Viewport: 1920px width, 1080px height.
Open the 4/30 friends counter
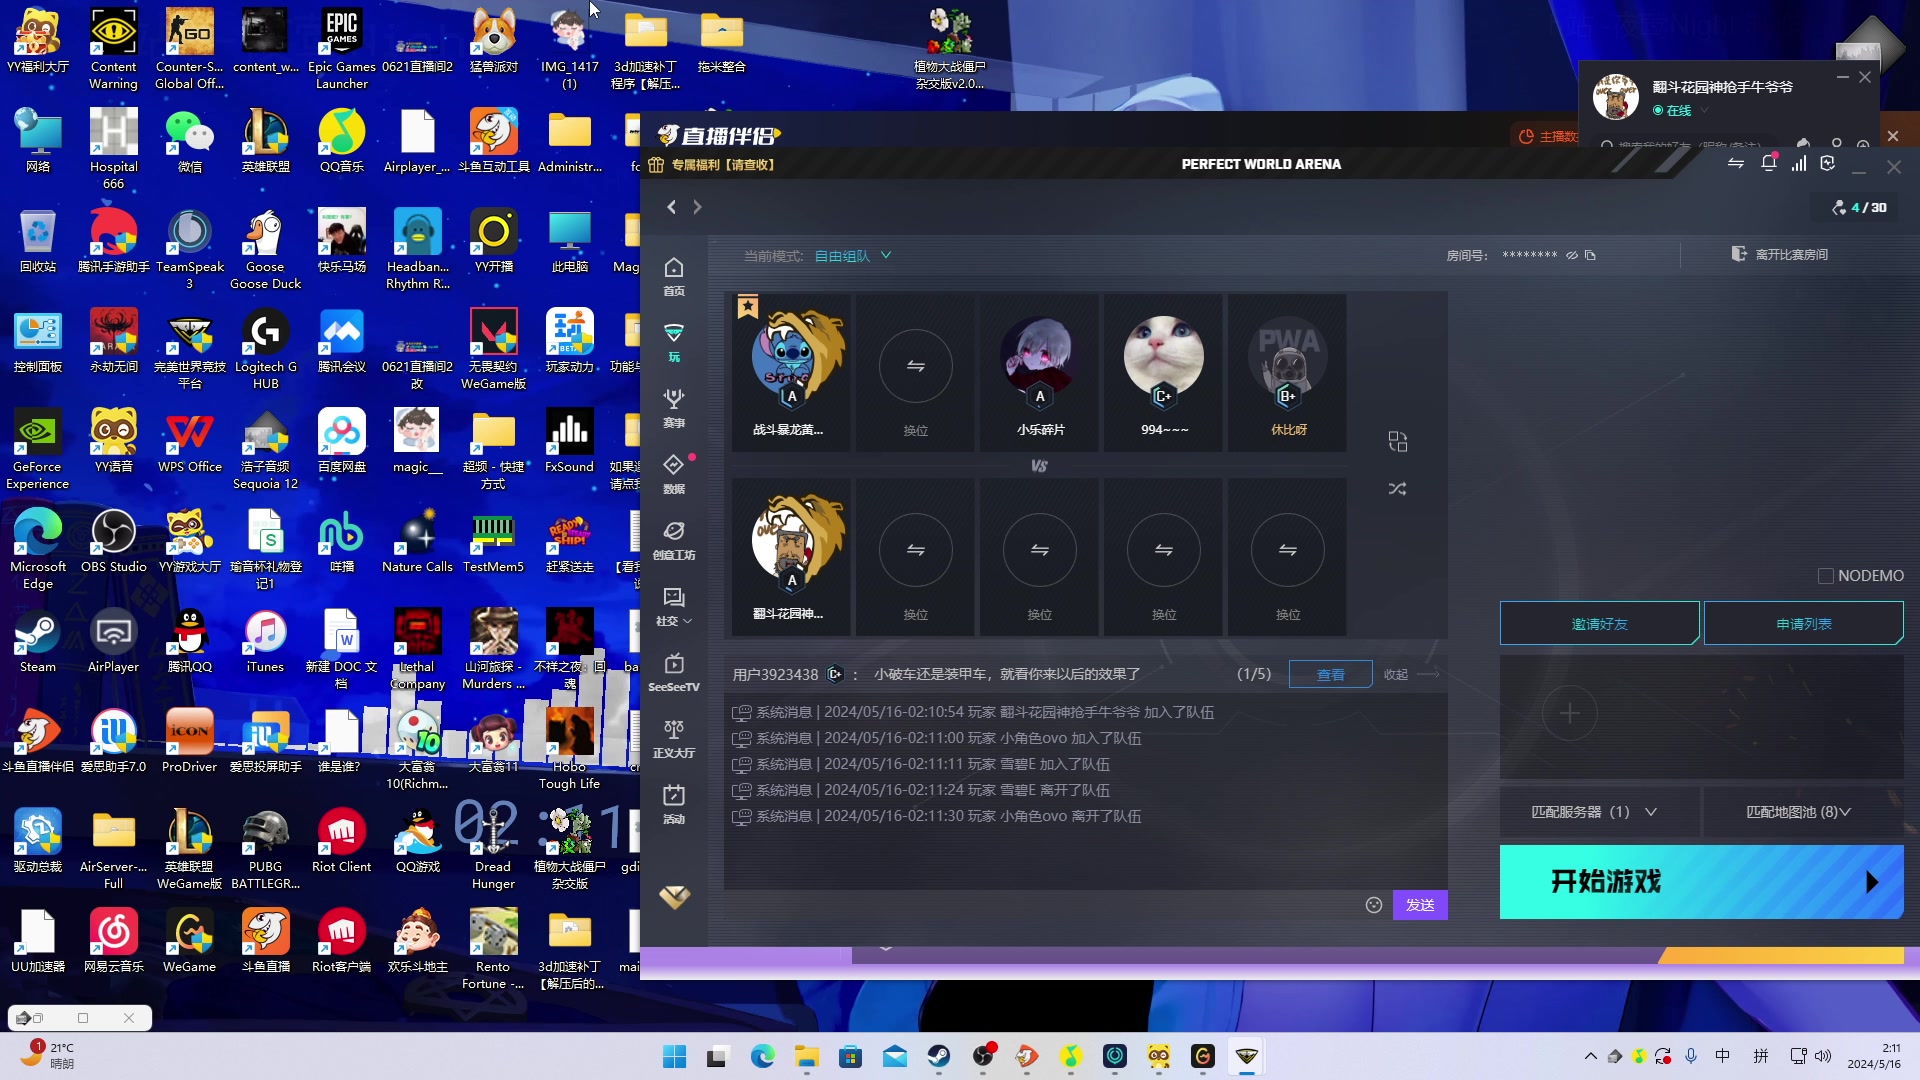pos(1860,207)
